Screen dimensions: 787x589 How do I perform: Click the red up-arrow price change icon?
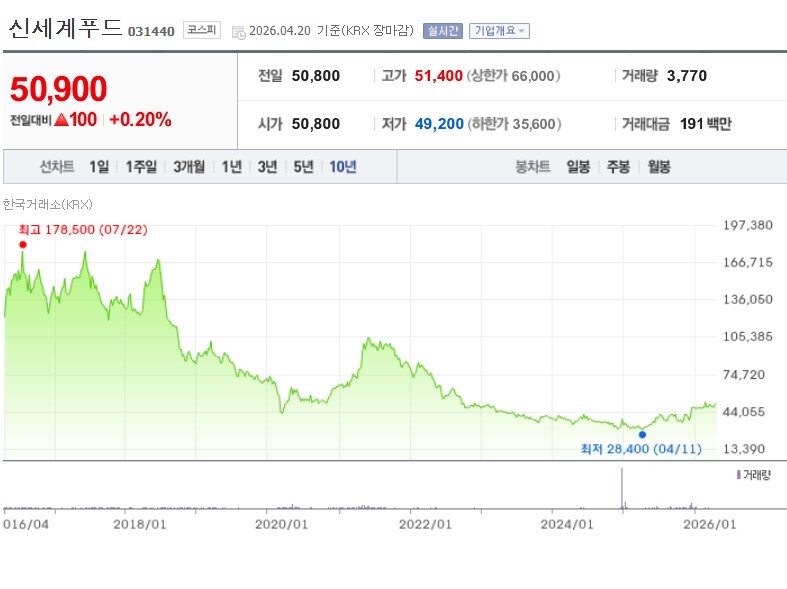[x=61, y=120]
